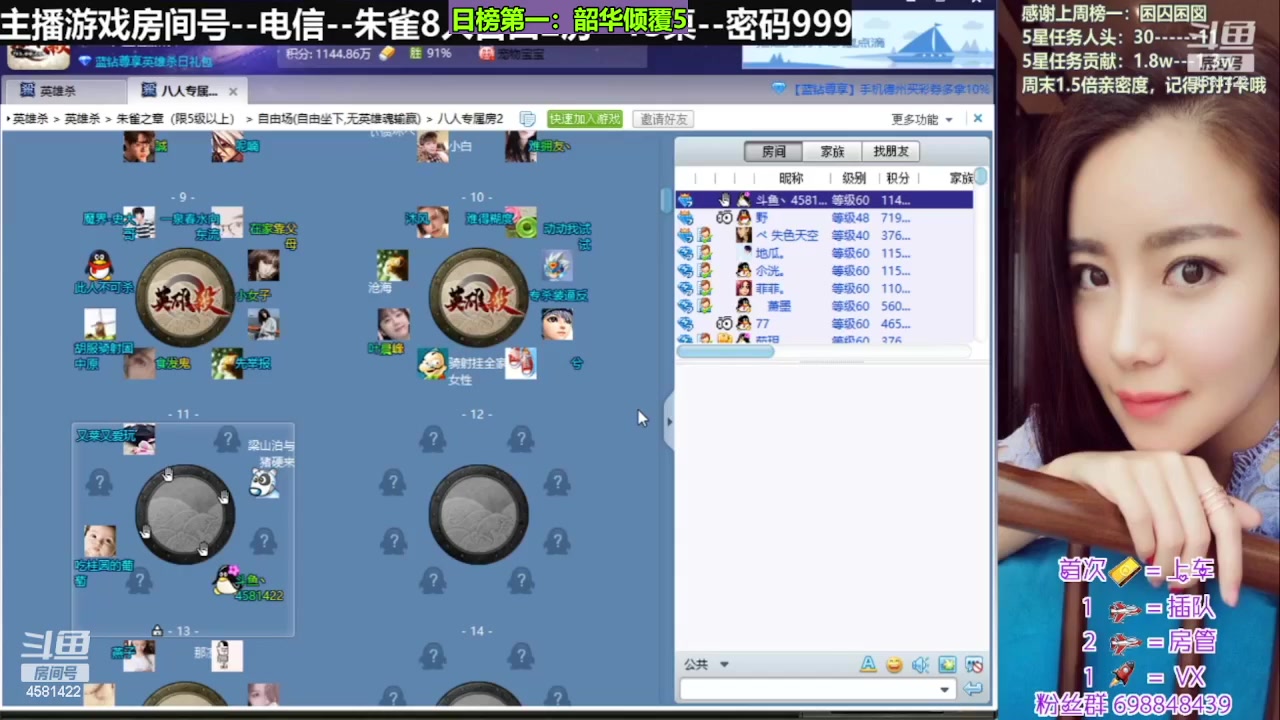This screenshot has height=720, width=1280.
Task: Open the emoji picker in chat
Action: coord(894,664)
